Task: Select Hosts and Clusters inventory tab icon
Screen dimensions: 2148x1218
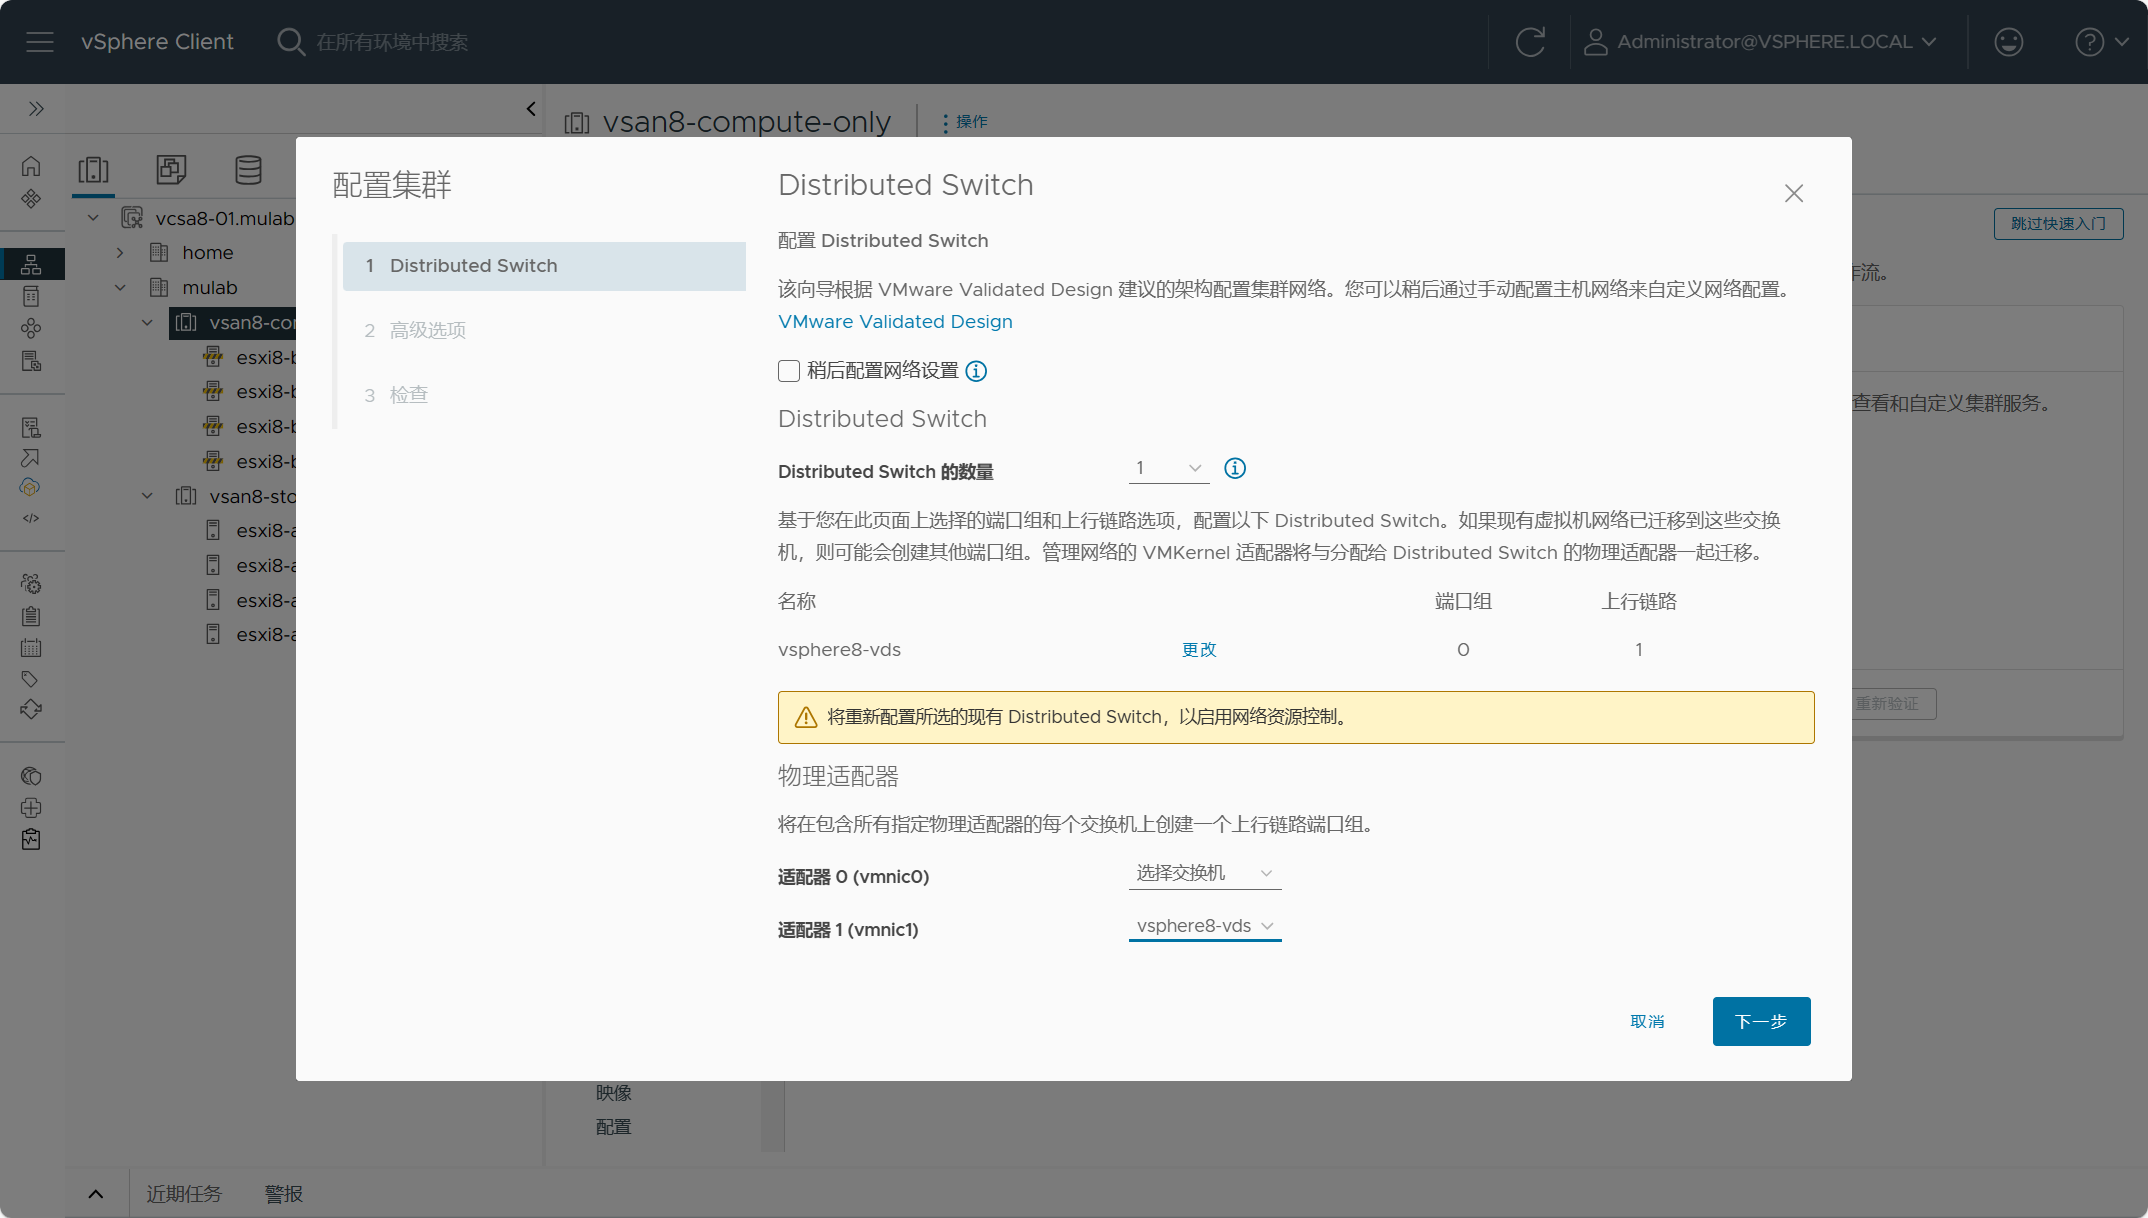Action: pyautogui.click(x=93, y=169)
